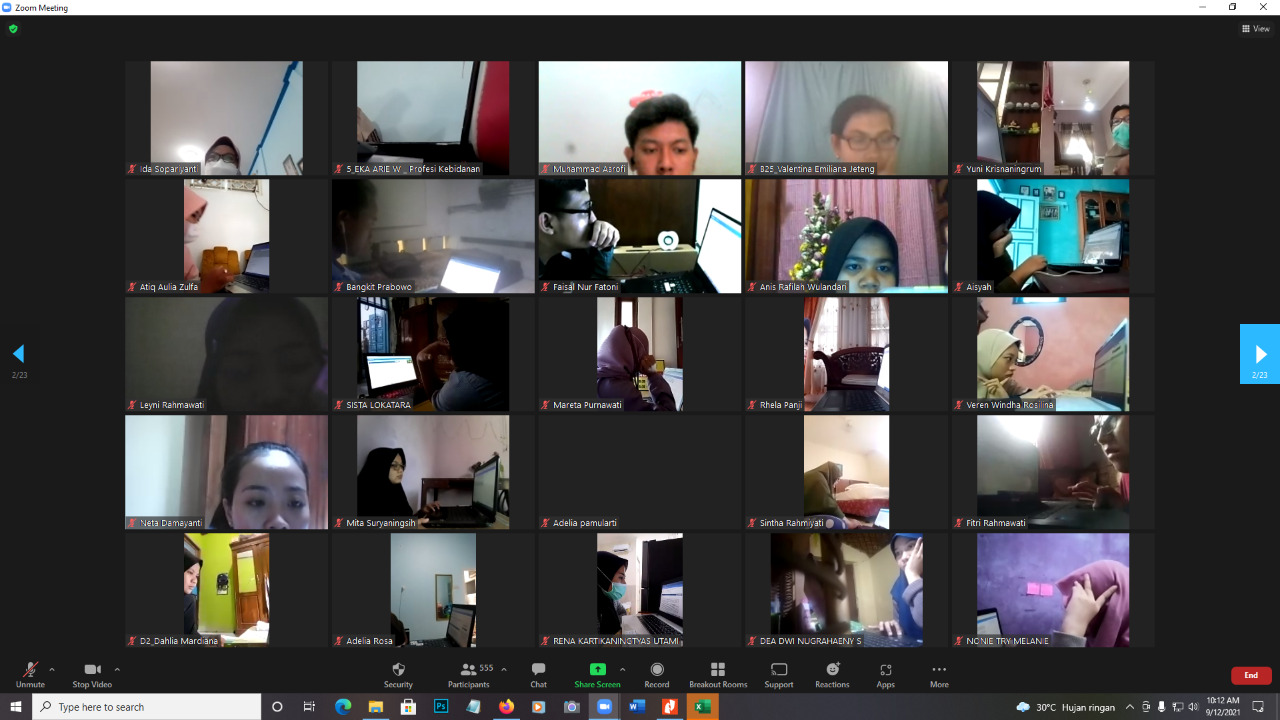Expand video options arrow next to Stop Video

pyautogui.click(x=117, y=669)
